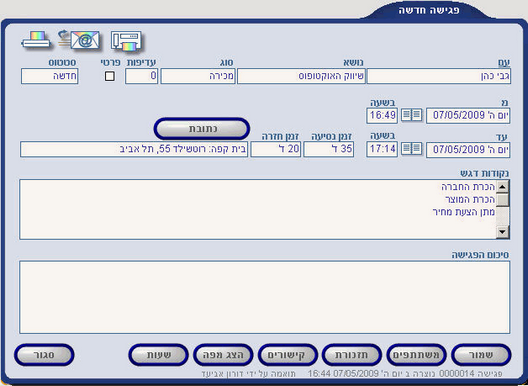Click scroll up arrow in נקודות דגש list
The height and width of the screenshot is (386, 528).
(x=502, y=187)
